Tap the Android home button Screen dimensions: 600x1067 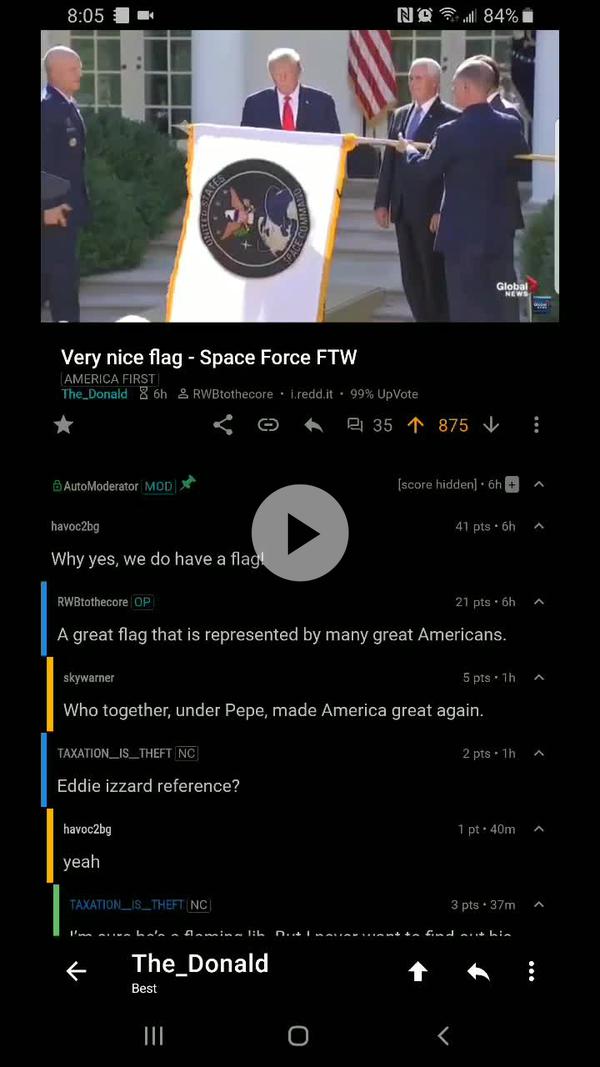click(298, 1036)
